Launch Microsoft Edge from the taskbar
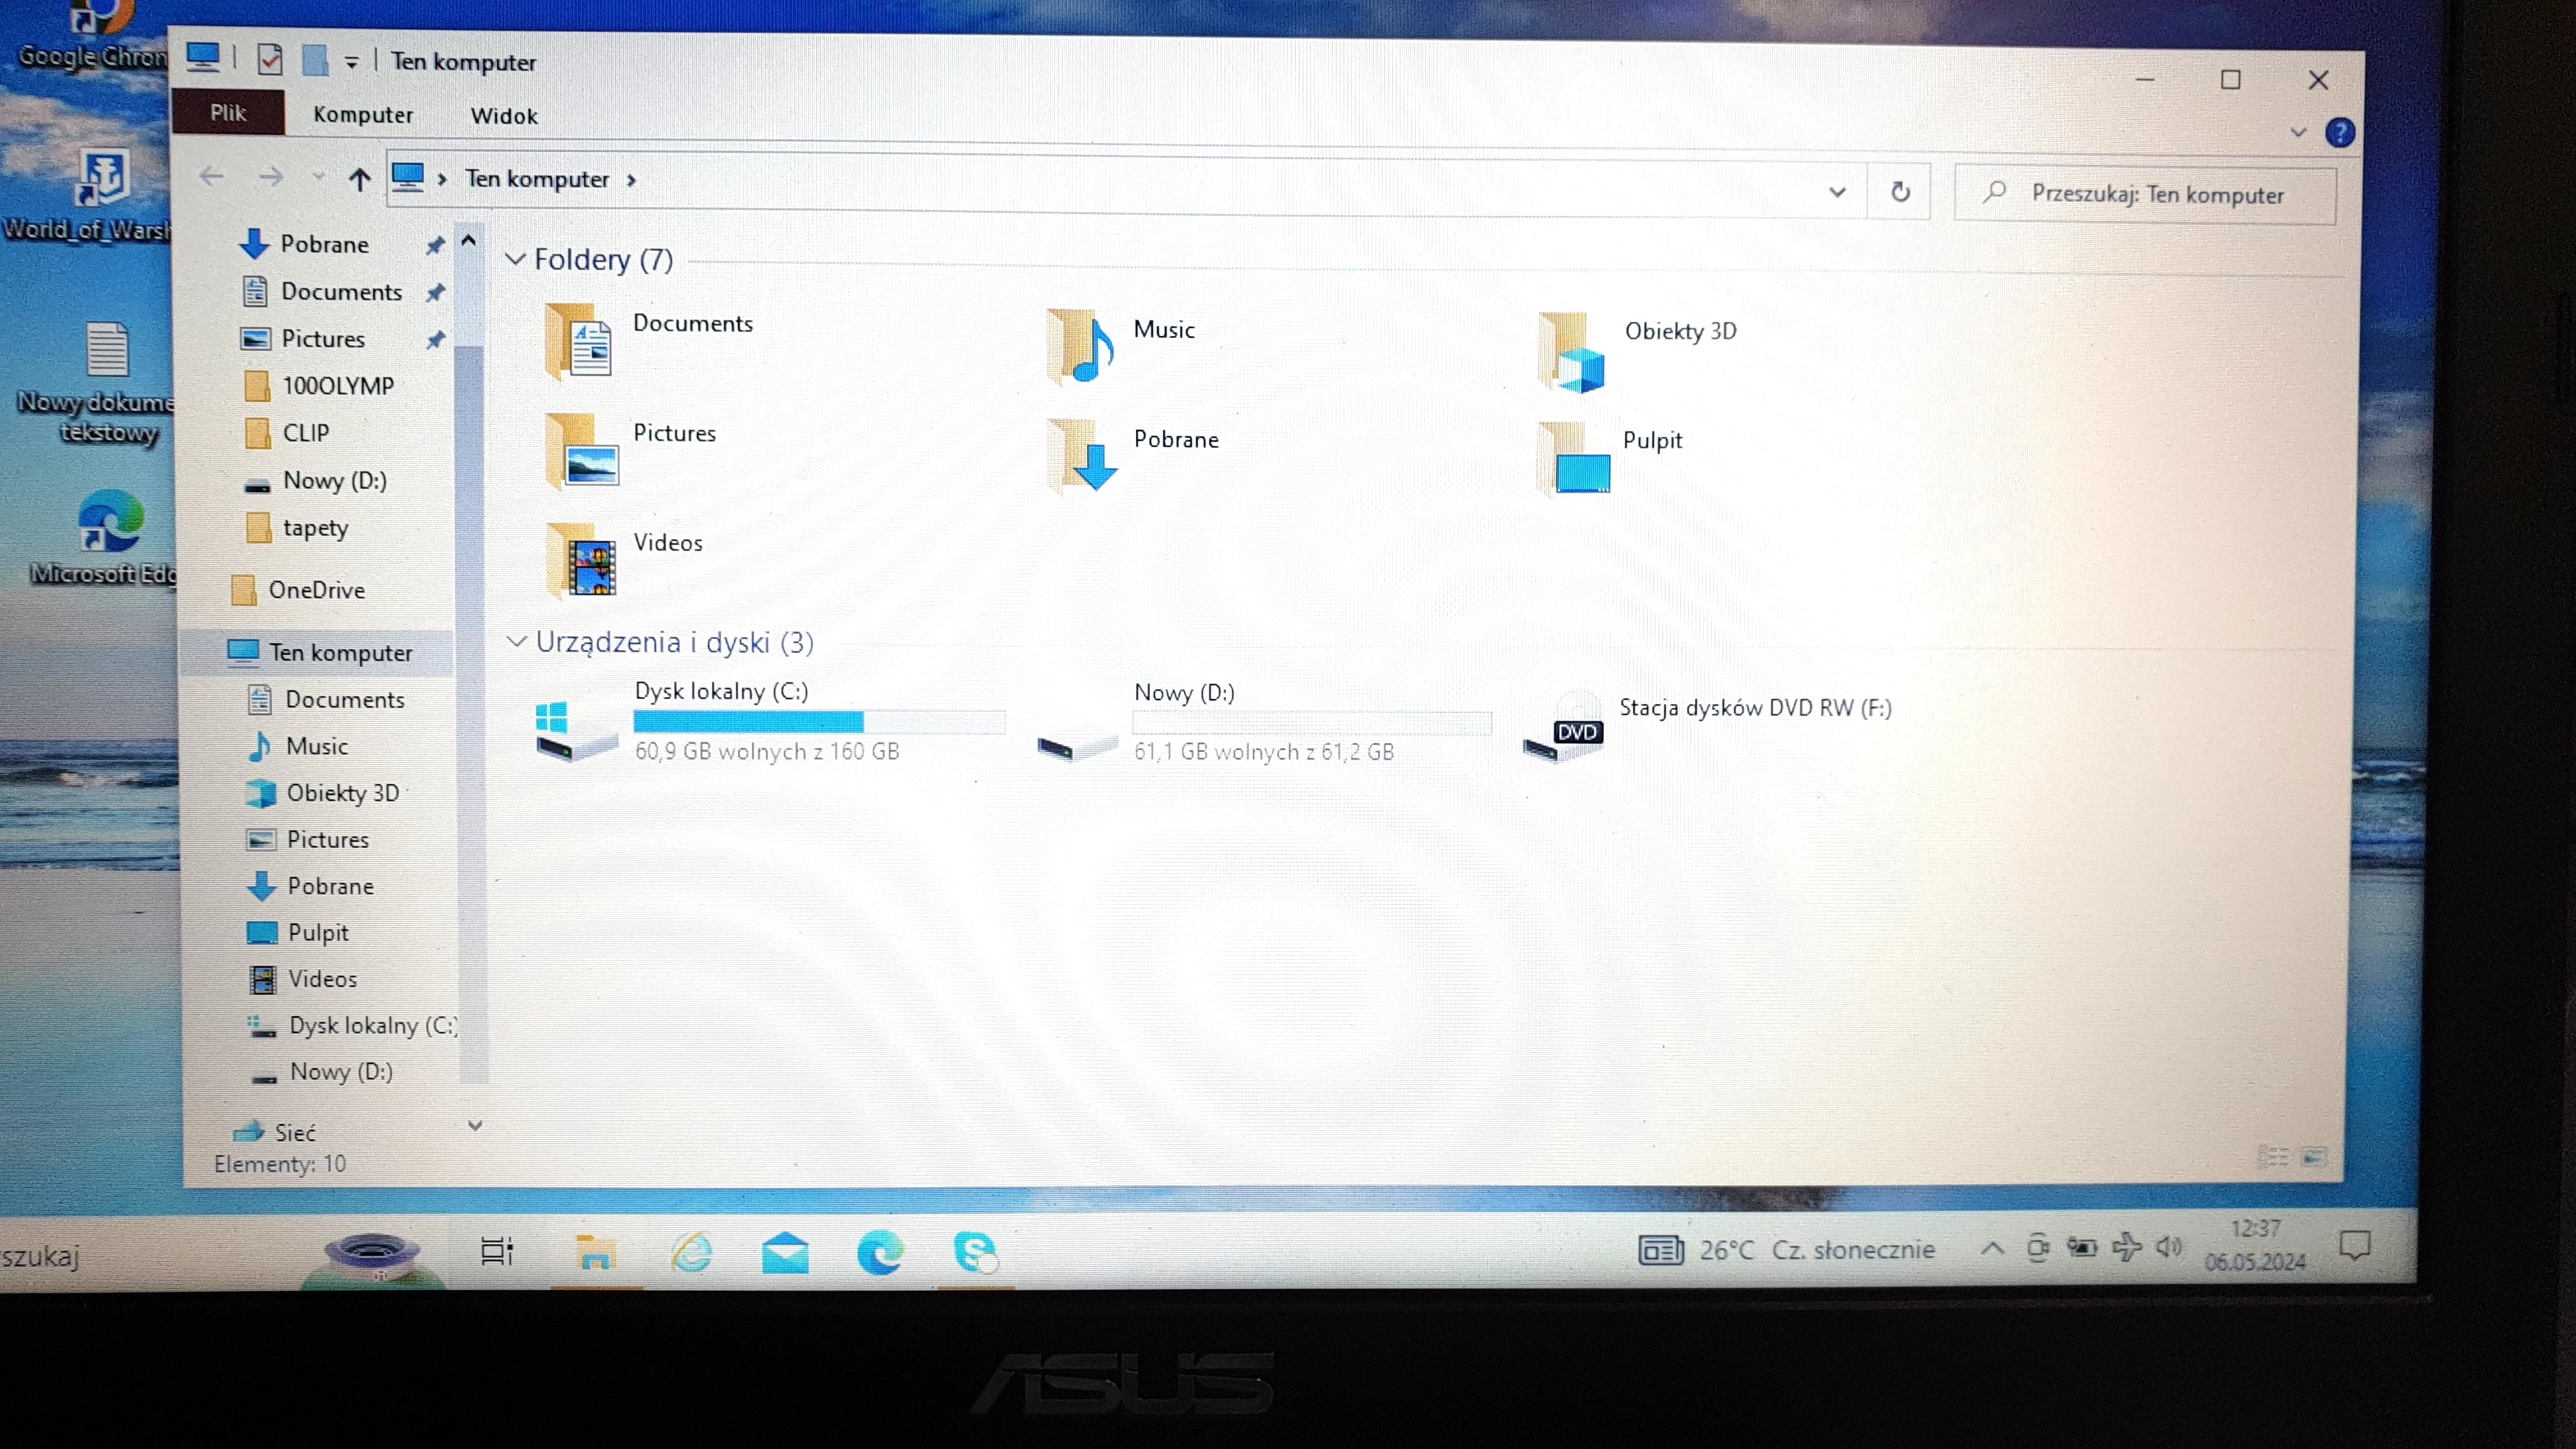 880,1252
